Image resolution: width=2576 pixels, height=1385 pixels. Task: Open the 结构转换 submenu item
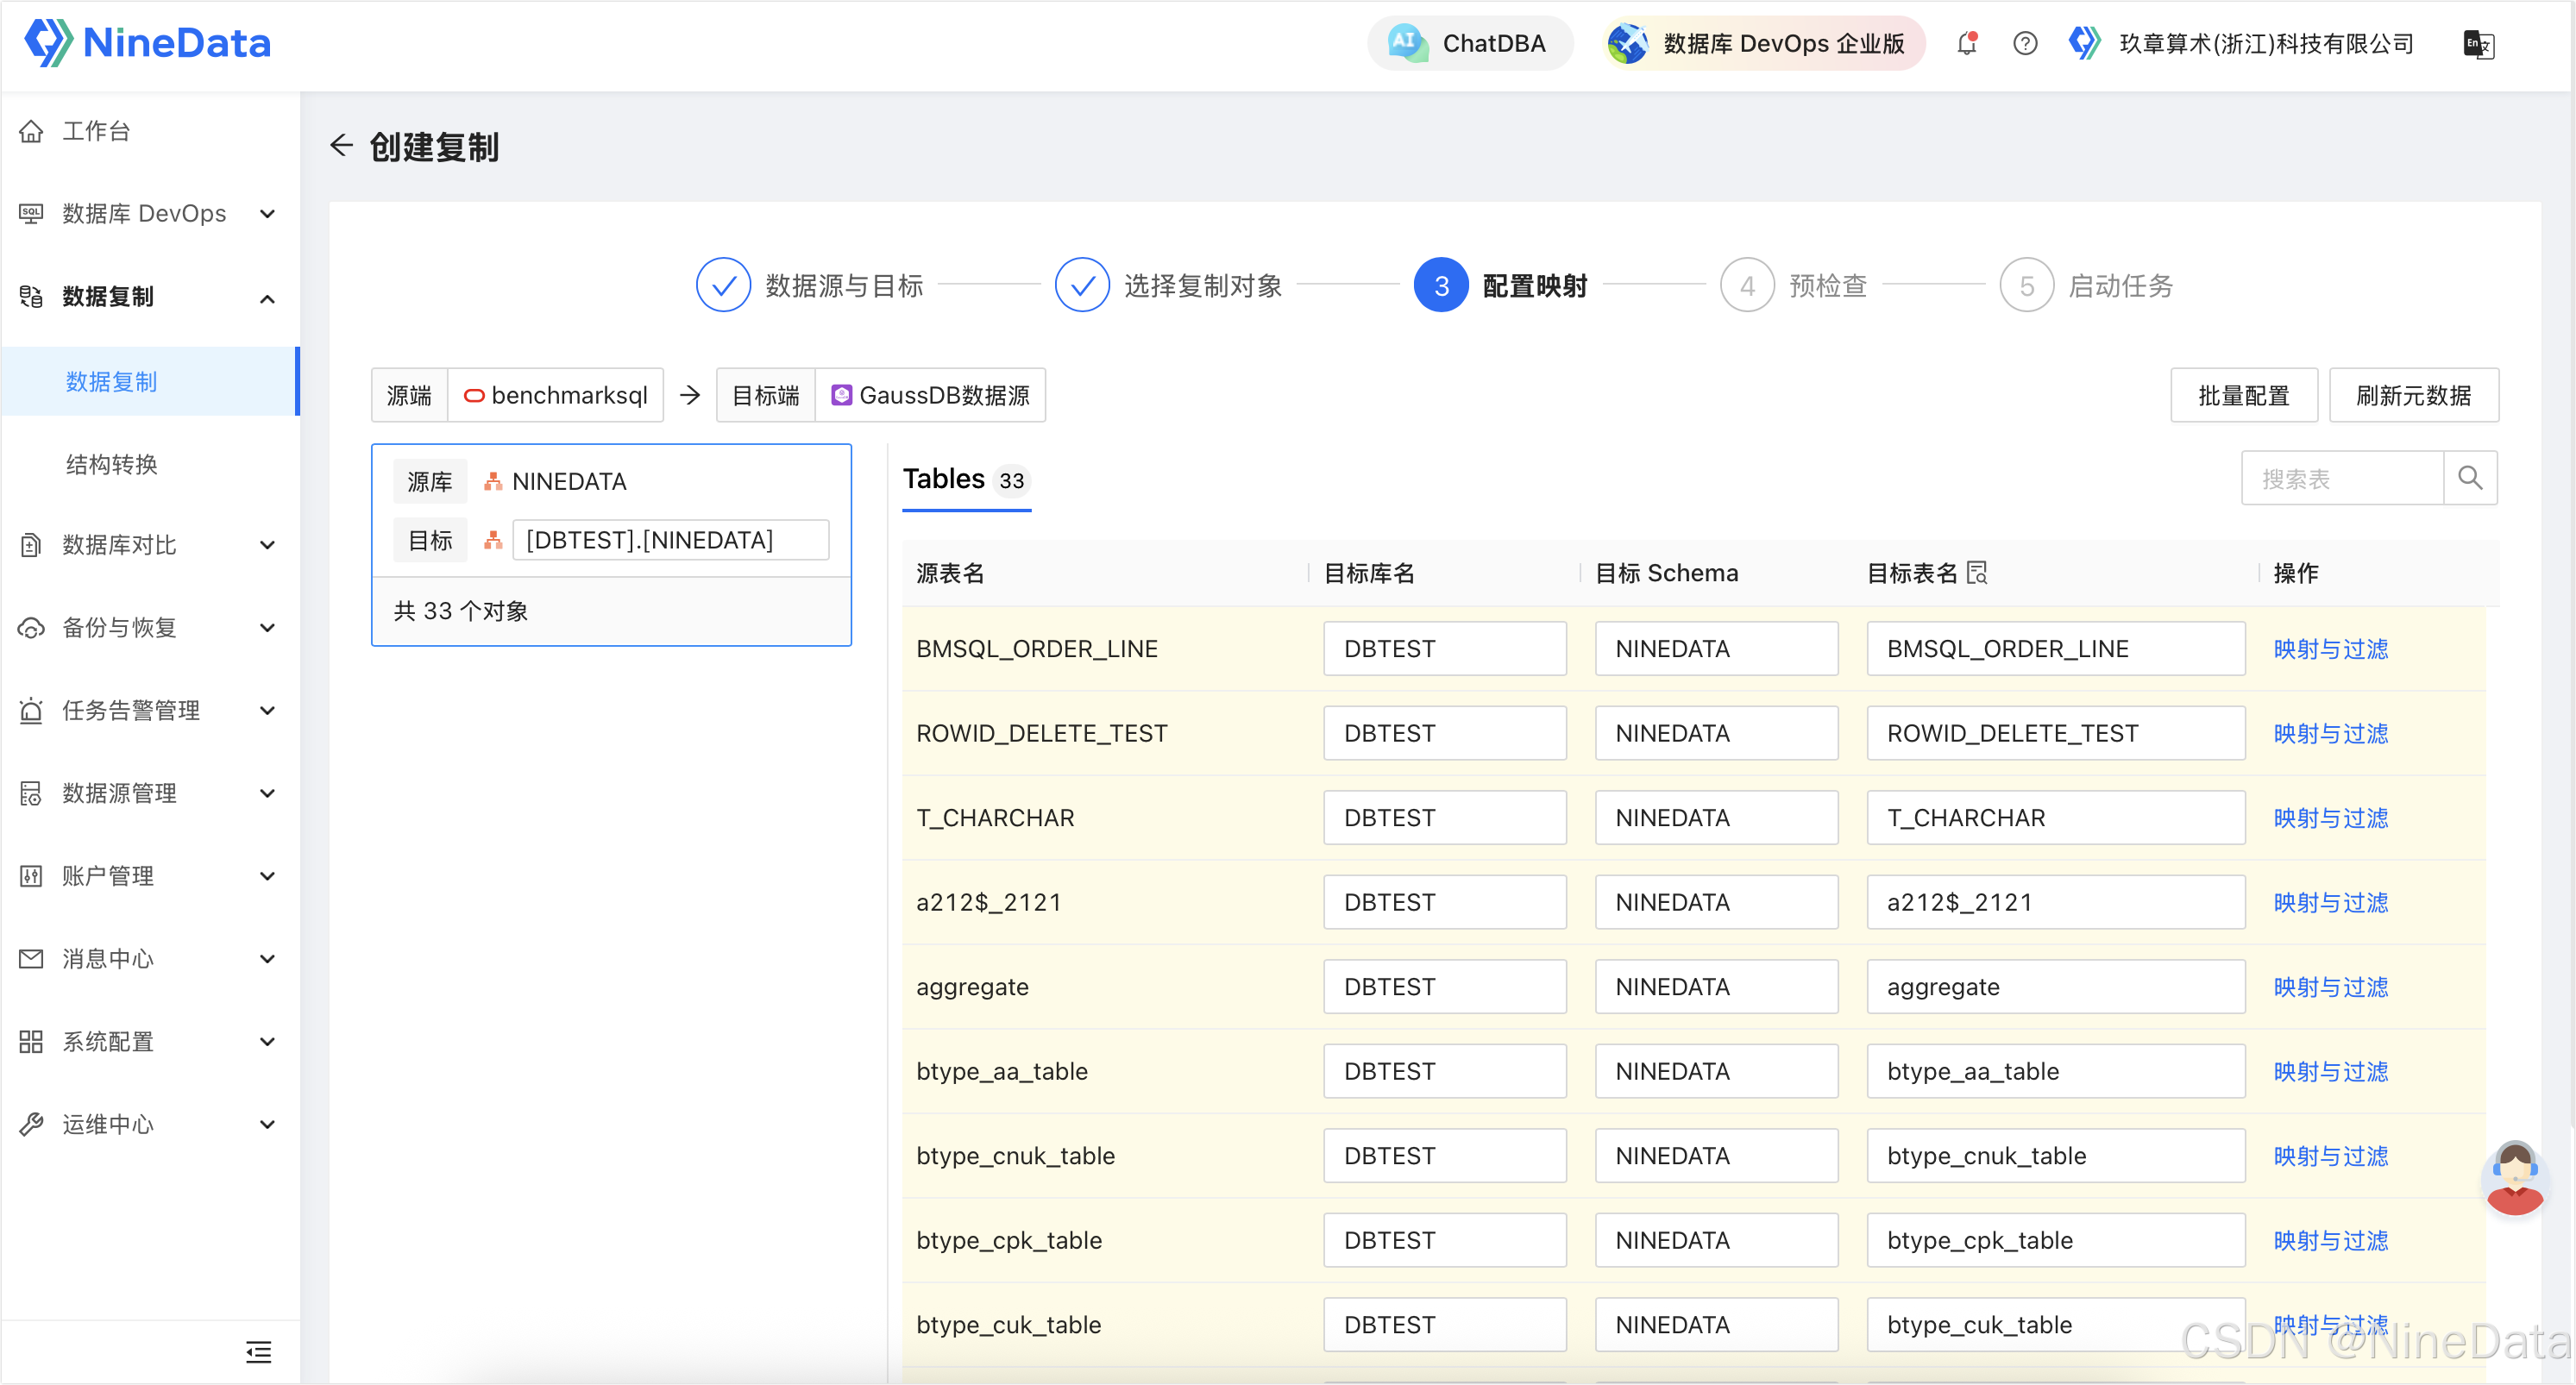[112, 464]
